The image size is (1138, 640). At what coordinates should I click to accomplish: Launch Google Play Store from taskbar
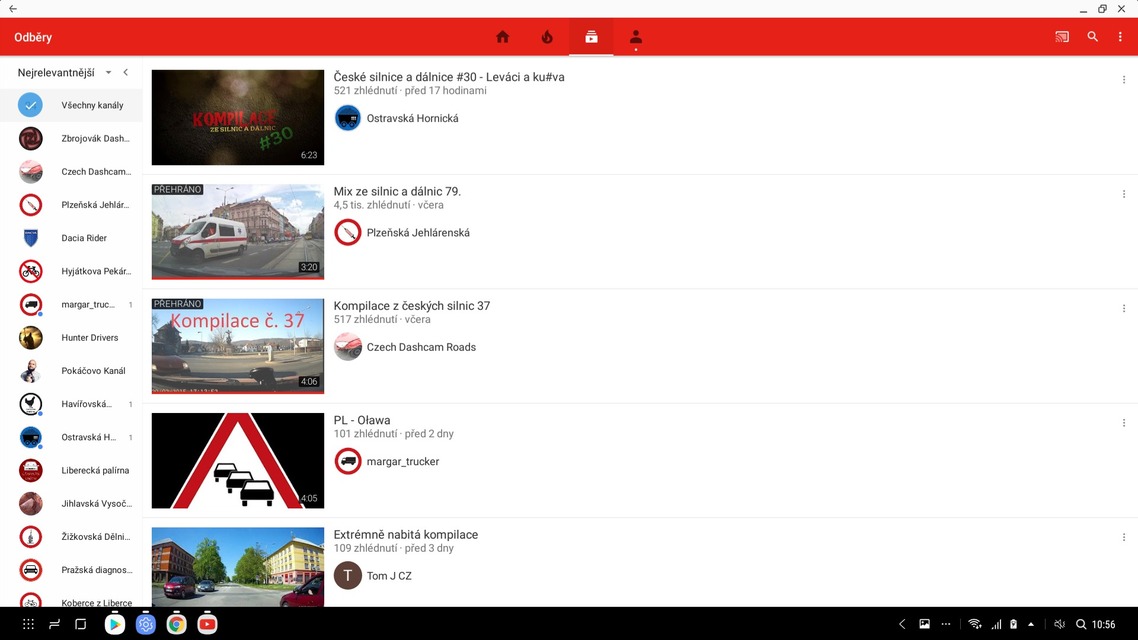pyautogui.click(x=115, y=624)
